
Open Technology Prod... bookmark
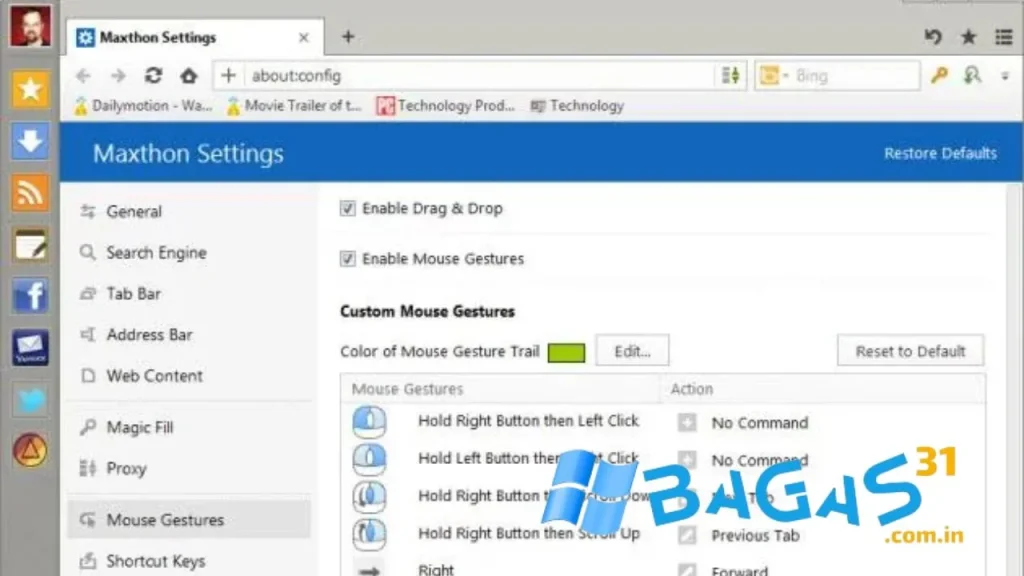pos(445,106)
